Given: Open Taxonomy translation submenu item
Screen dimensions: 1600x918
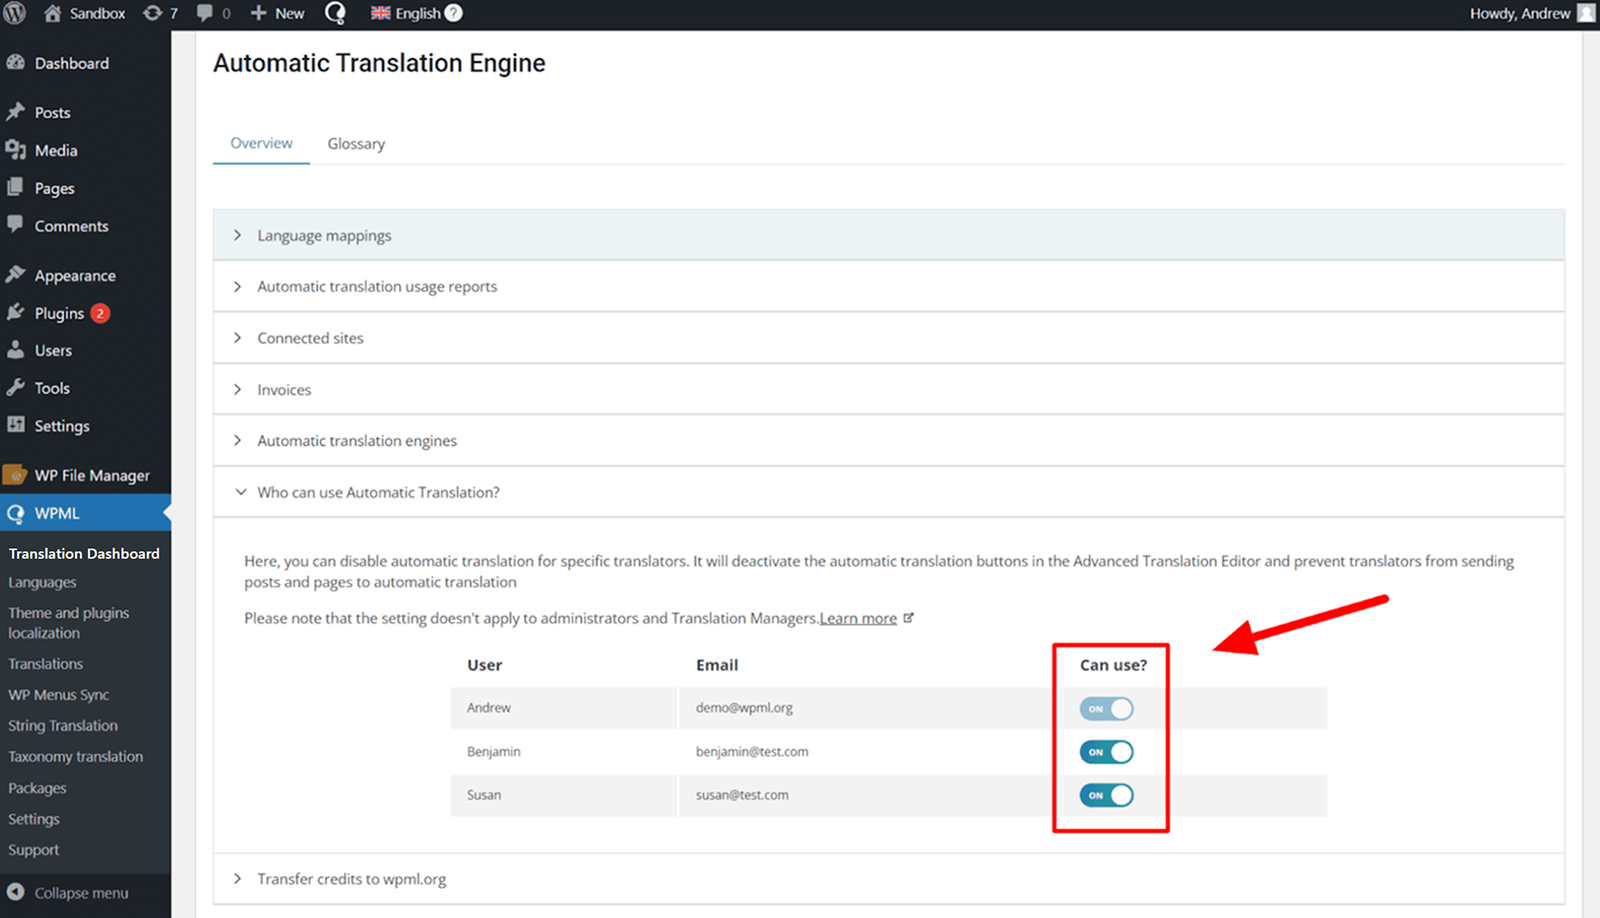Looking at the screenshot, I should click(75, 757).
